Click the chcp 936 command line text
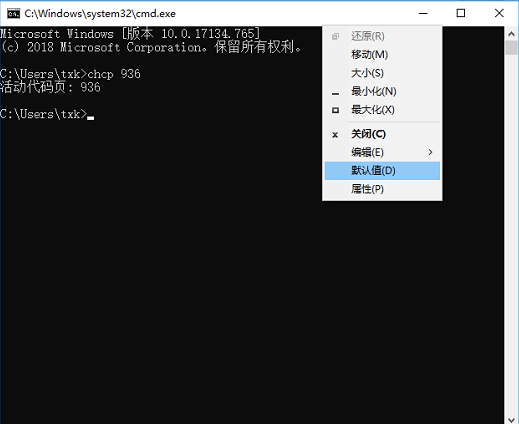This screenshot has width=519, height=424. click(x=114, y=74)
